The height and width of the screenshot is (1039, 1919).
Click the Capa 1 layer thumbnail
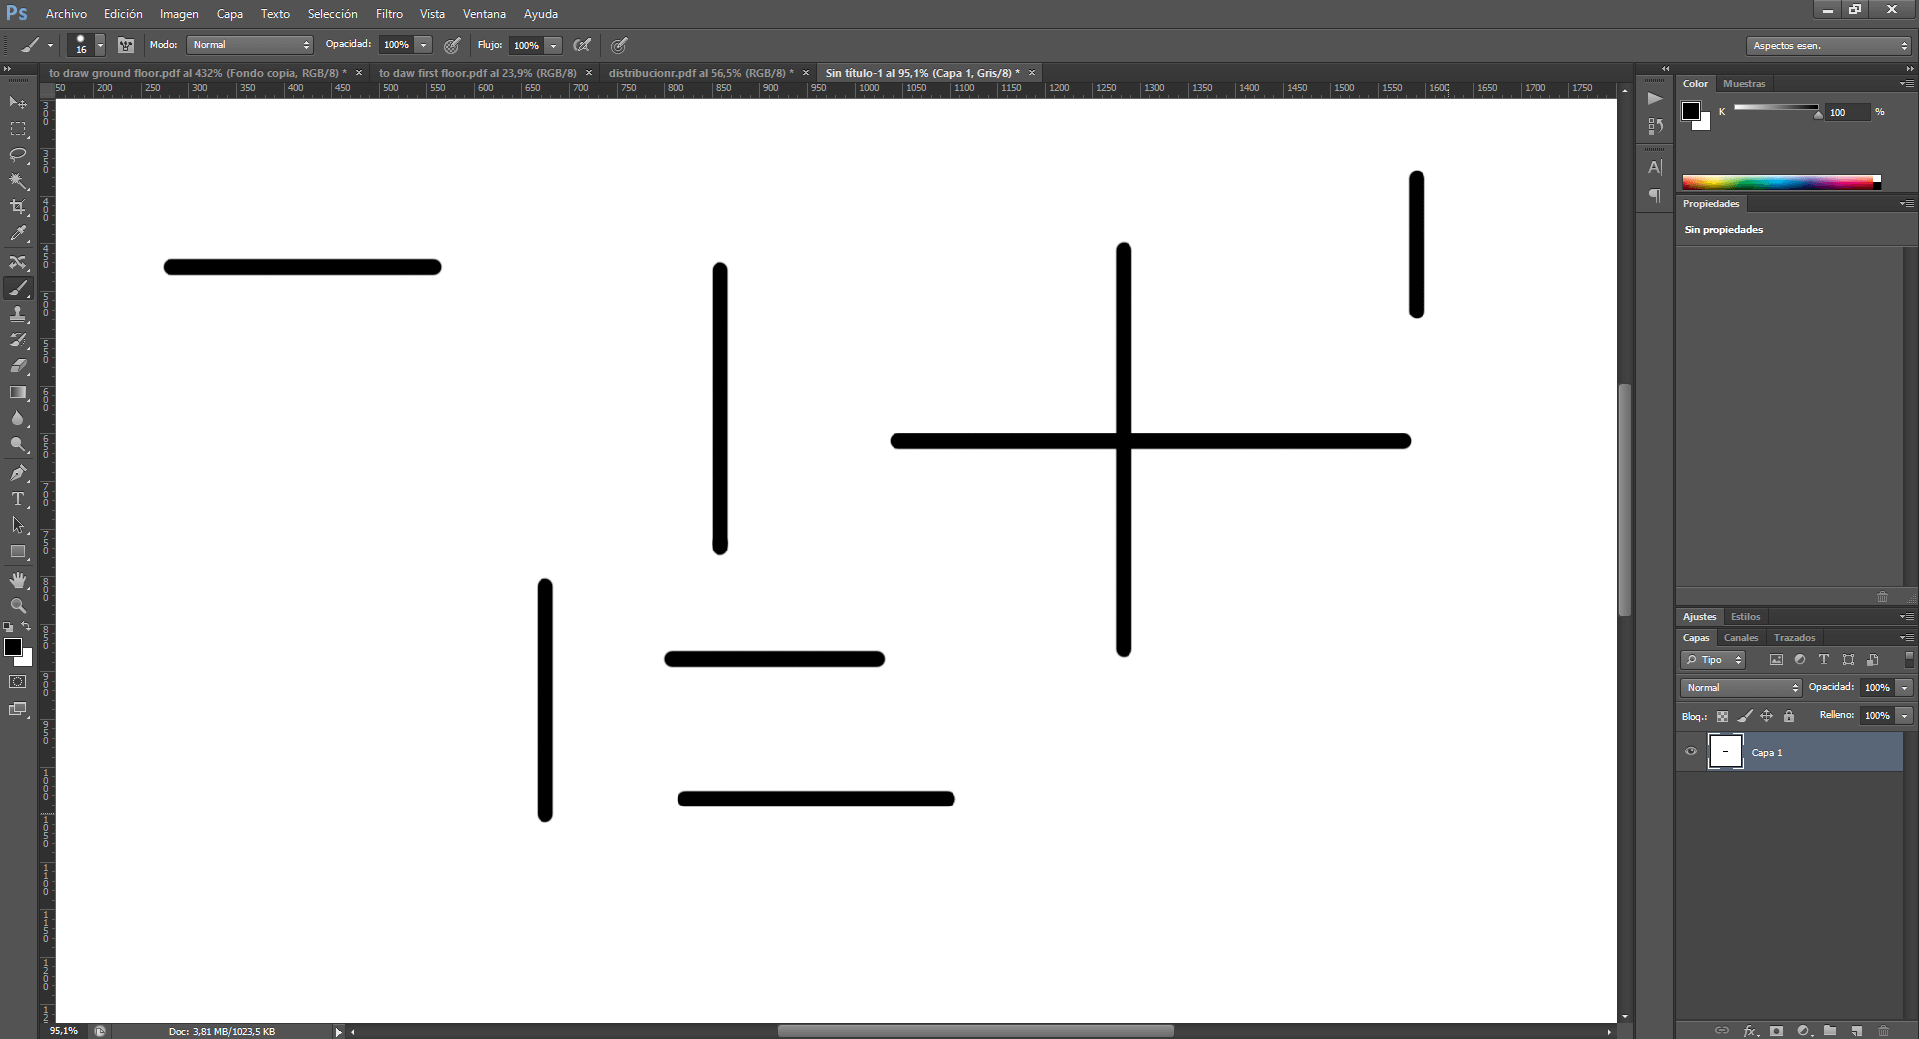(x=1725, y=752)
